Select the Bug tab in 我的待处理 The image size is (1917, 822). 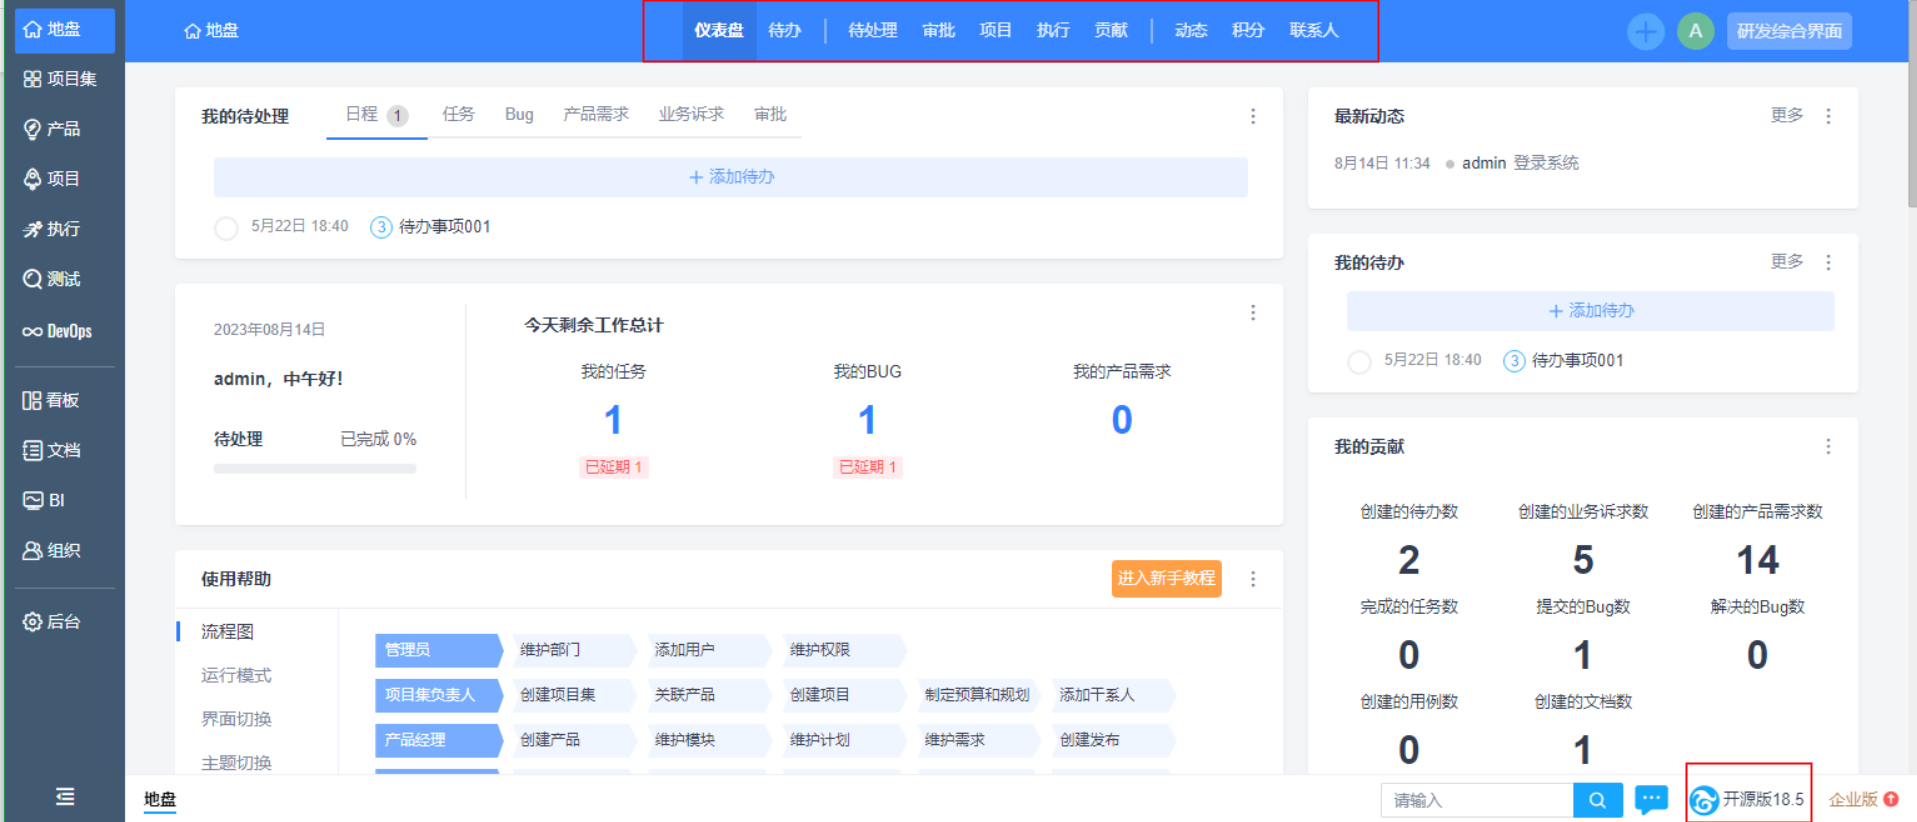coord(519,115)
